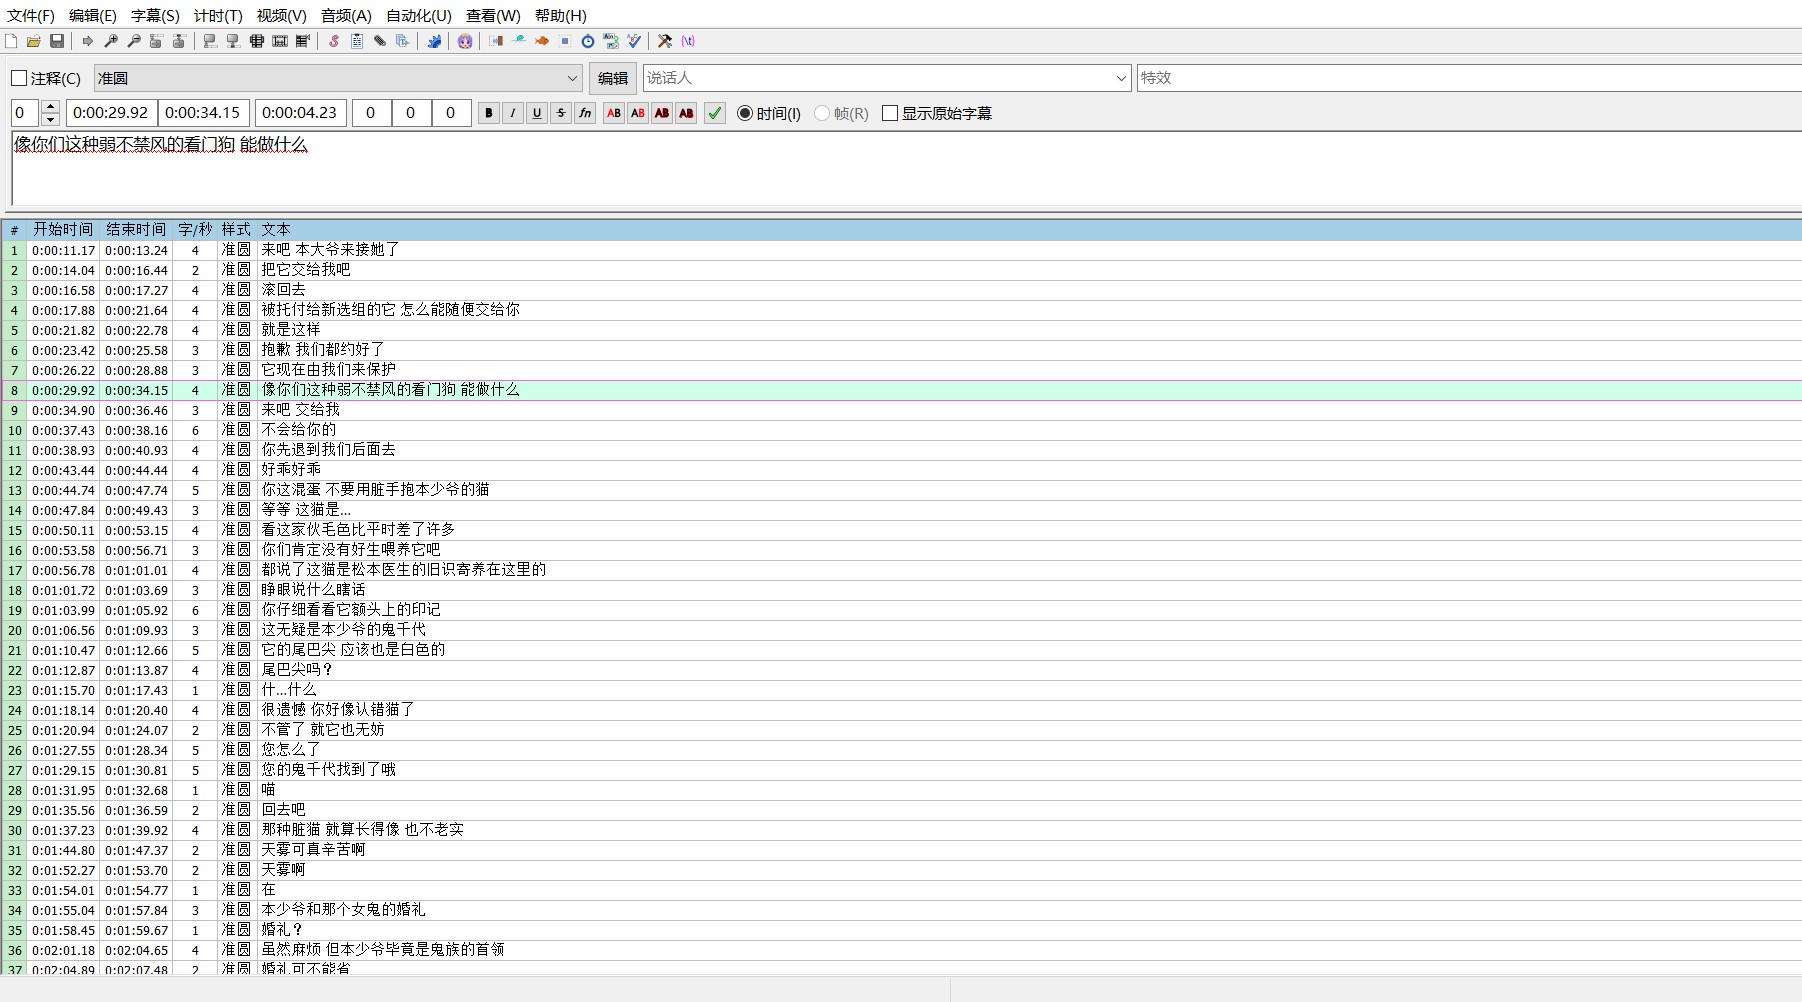Click the Jump To arrow icon
This screenshot has width=1802, height=1002.
[x=88, y=41]
